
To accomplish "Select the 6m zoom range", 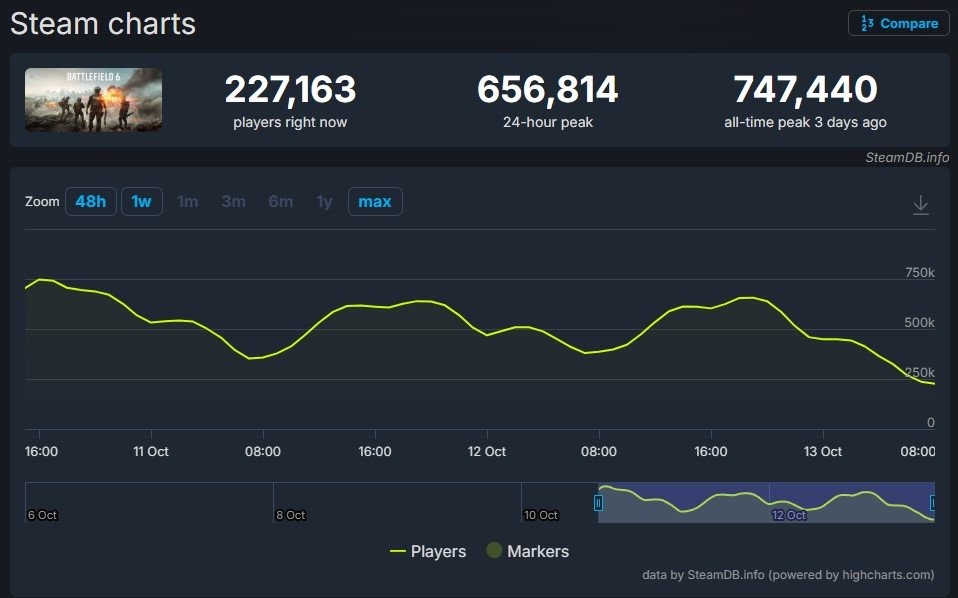I will pyautogui.click(x=280, y=201).
